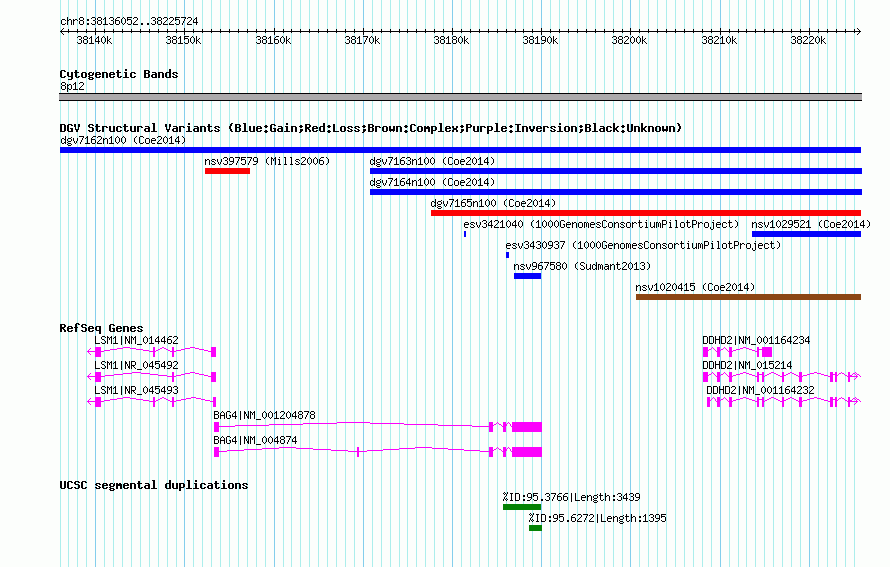Select the LSM1|NR_045493 transcript label
This screenshot has width=890, height=567.
point(136,390)
